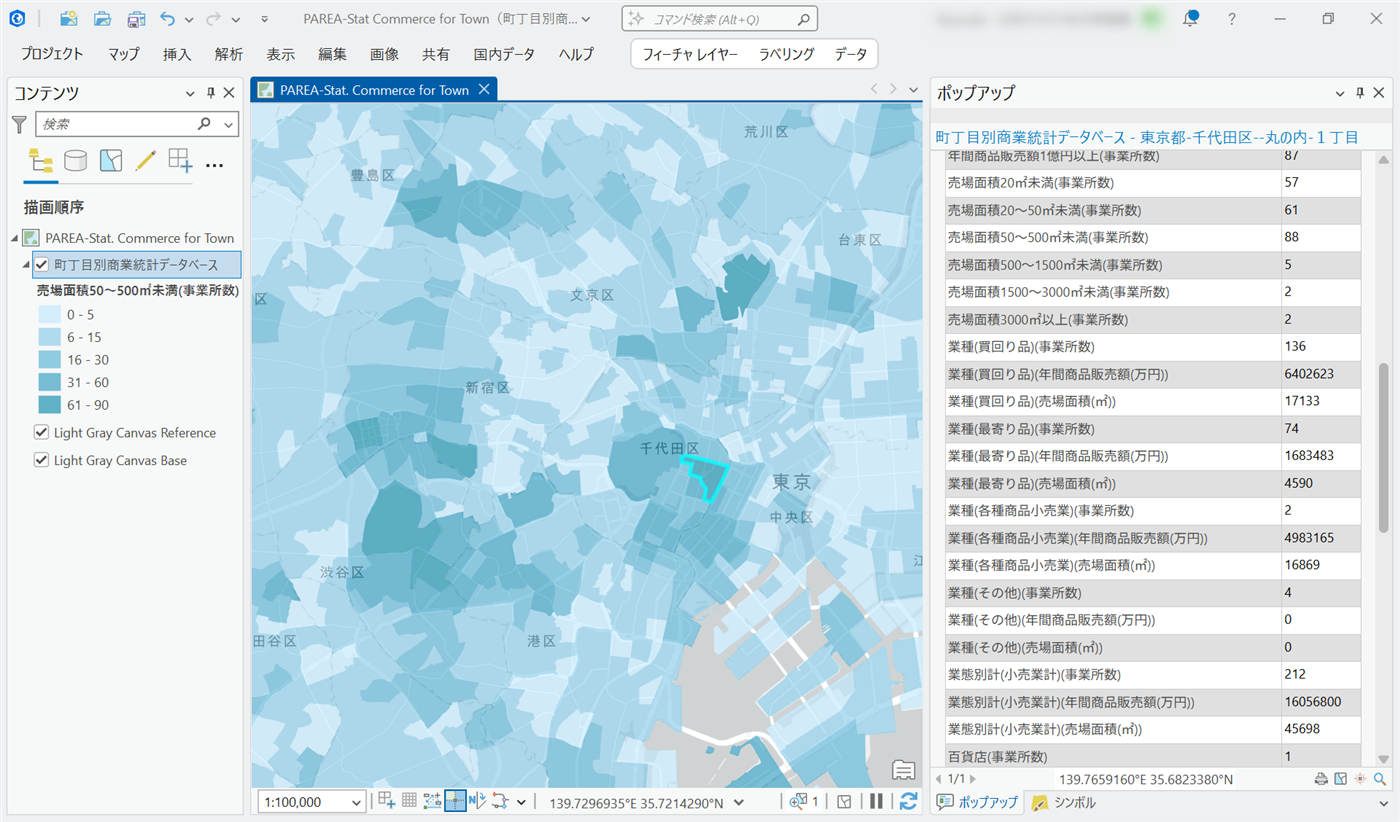Open the notifications bell

[1190, 19]
